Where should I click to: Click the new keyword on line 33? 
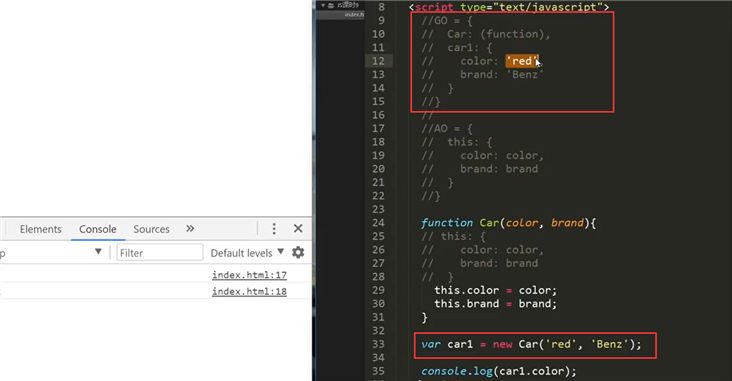tap(502, 344)
